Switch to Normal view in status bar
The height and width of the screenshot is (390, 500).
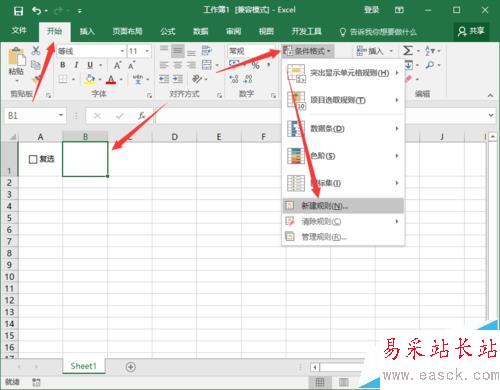point(320,382)
